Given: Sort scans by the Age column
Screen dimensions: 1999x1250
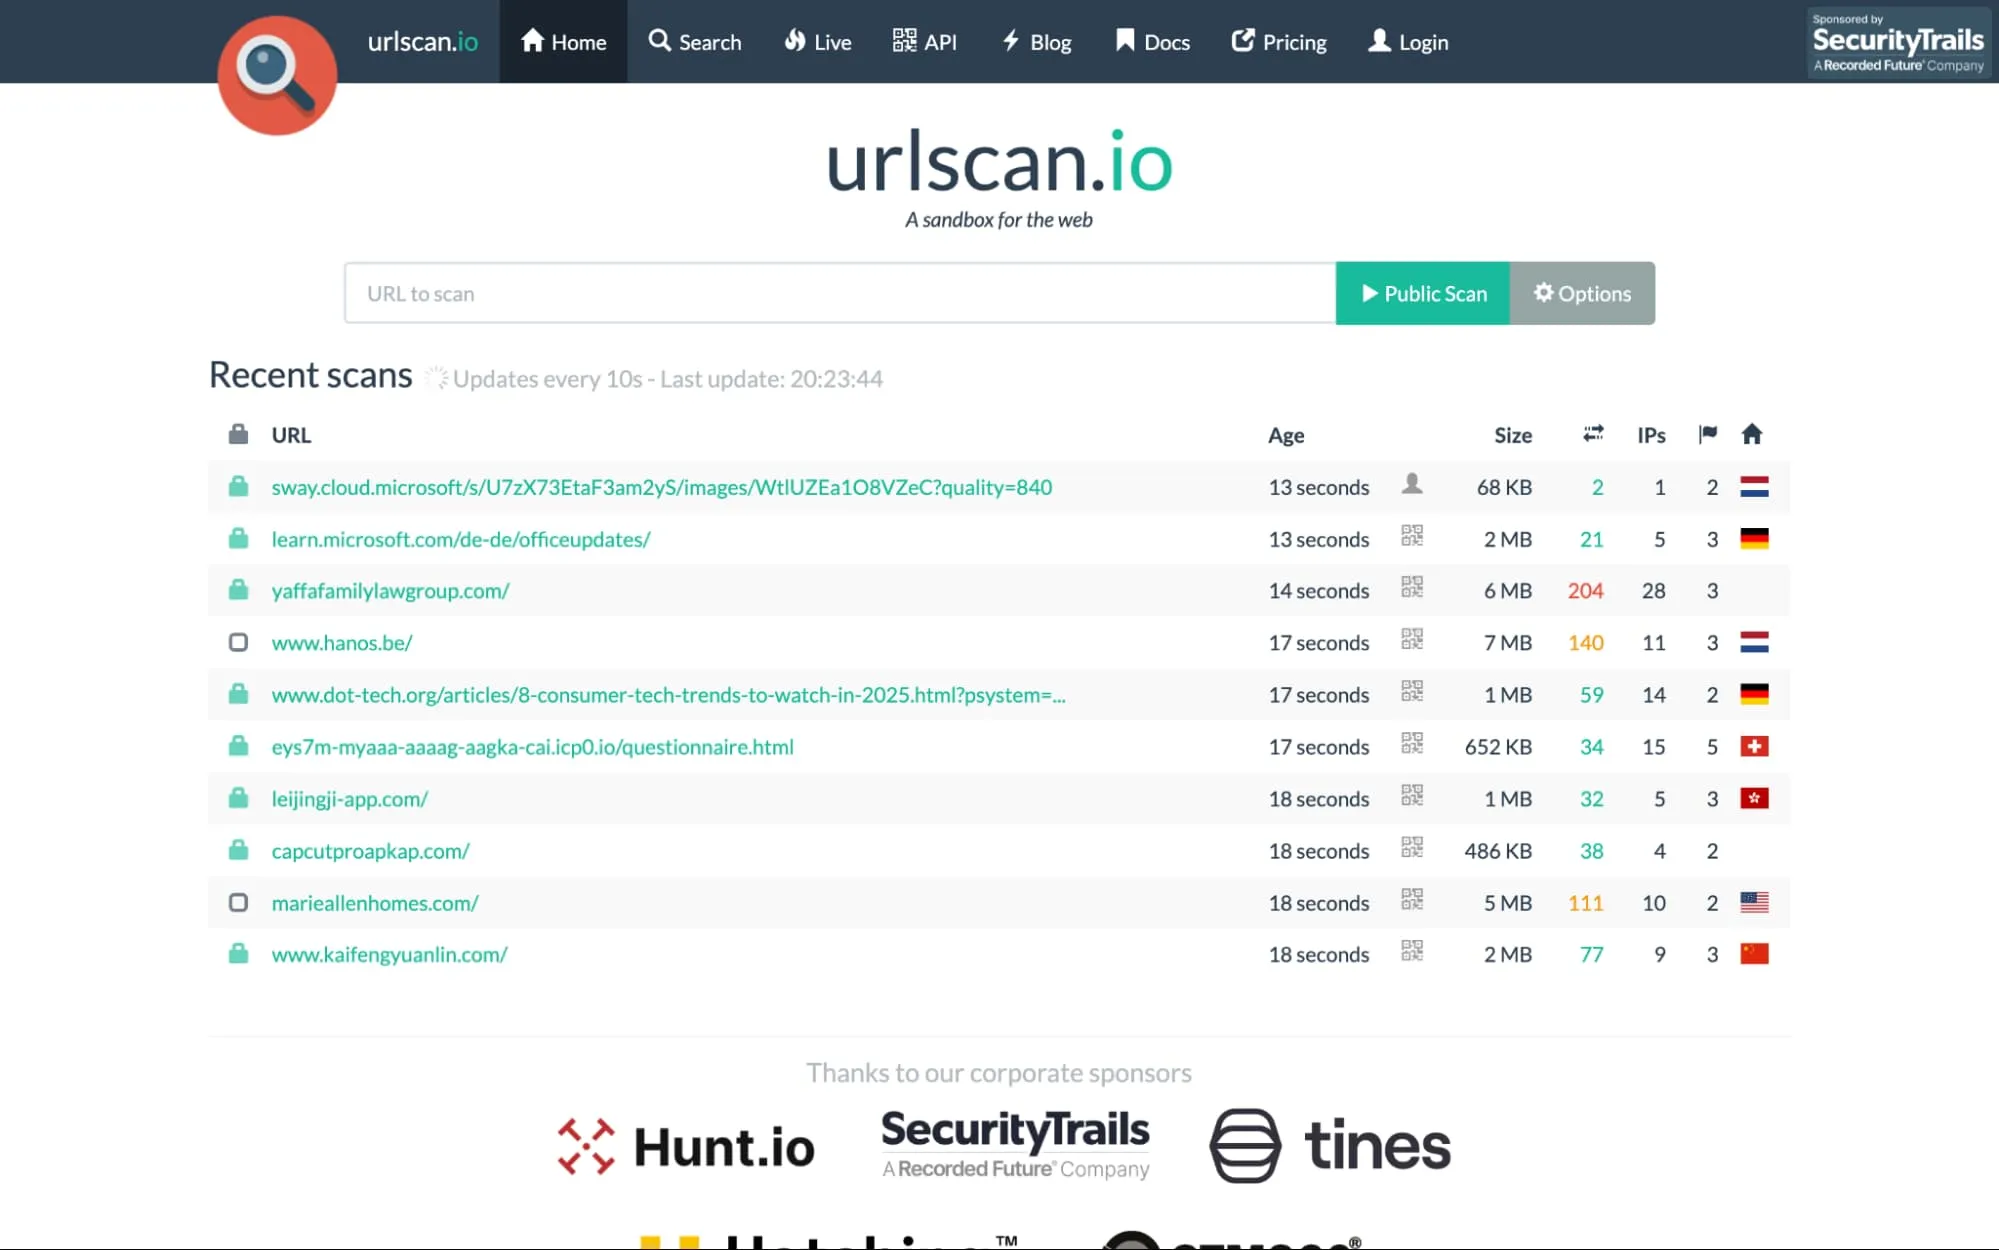Looking at the screenshot, I should click(x=1286, y=435).
